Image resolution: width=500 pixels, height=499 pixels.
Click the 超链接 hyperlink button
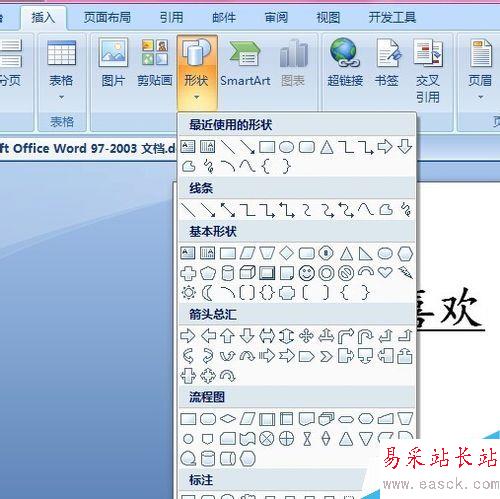tap(345, 63)
